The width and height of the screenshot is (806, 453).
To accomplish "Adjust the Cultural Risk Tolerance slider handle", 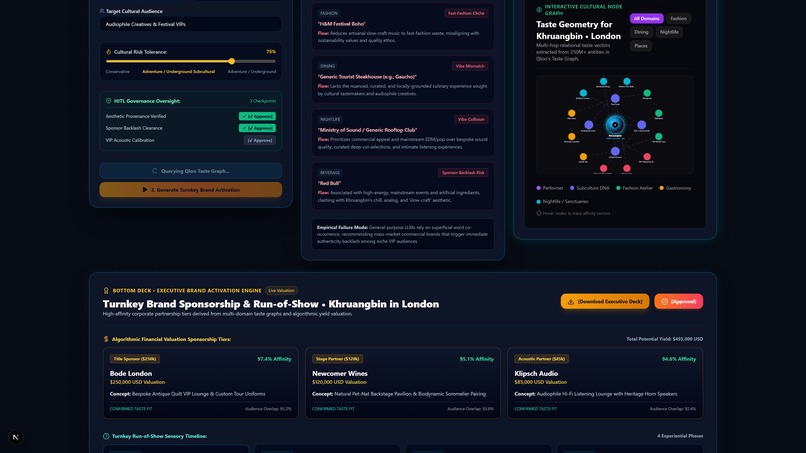I will tap(232, 61).
